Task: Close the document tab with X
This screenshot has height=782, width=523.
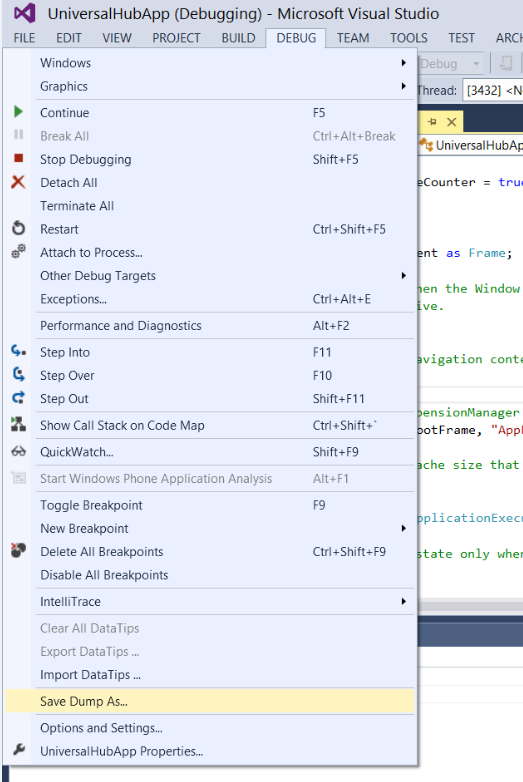Action: pos(452,122)
